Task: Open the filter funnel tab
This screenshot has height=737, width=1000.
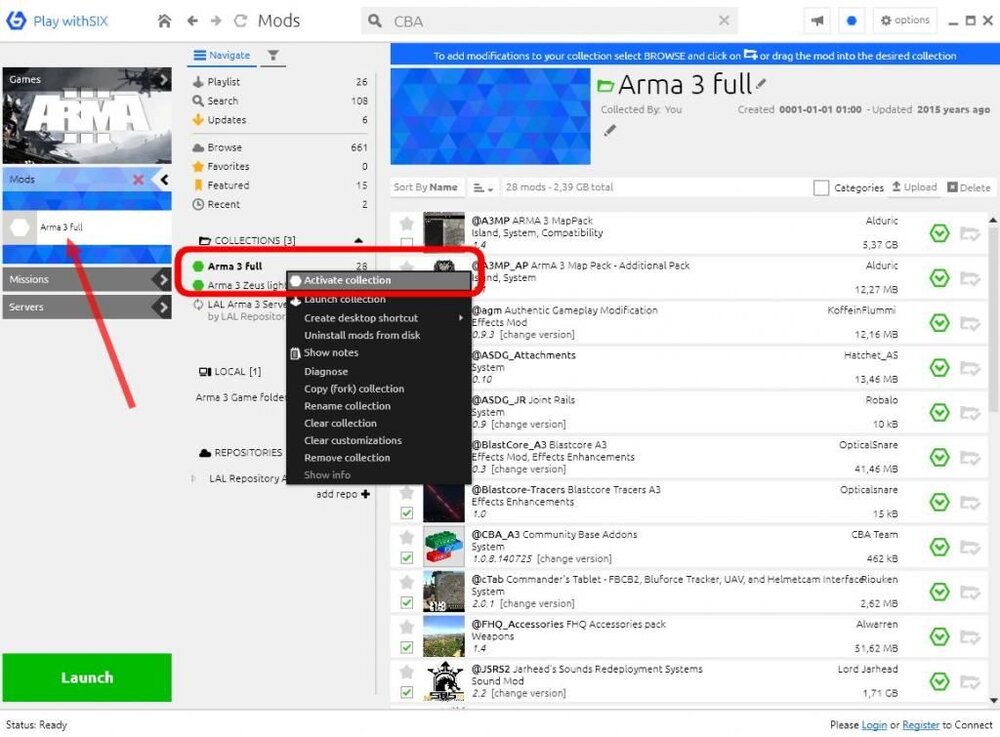Action: click(273, 55)
